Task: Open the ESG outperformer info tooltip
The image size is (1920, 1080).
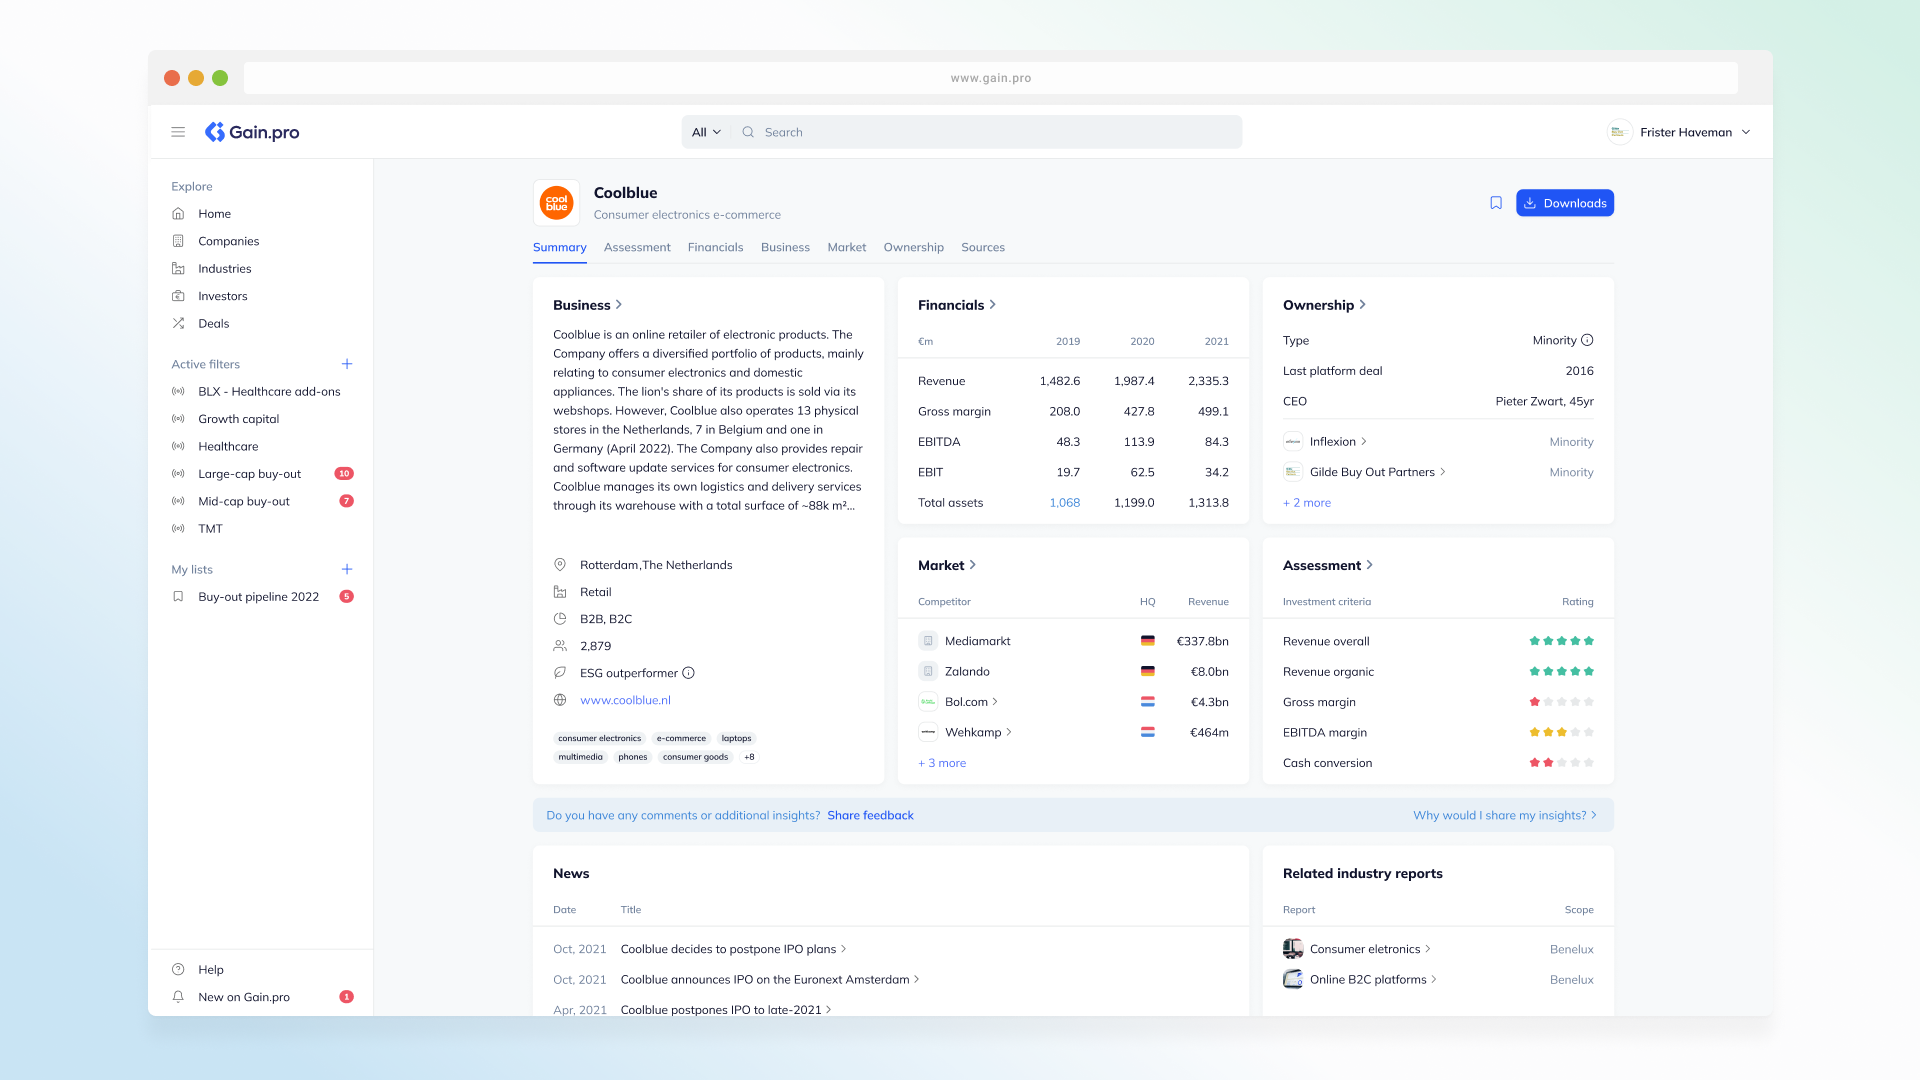Action: (689, 673)
